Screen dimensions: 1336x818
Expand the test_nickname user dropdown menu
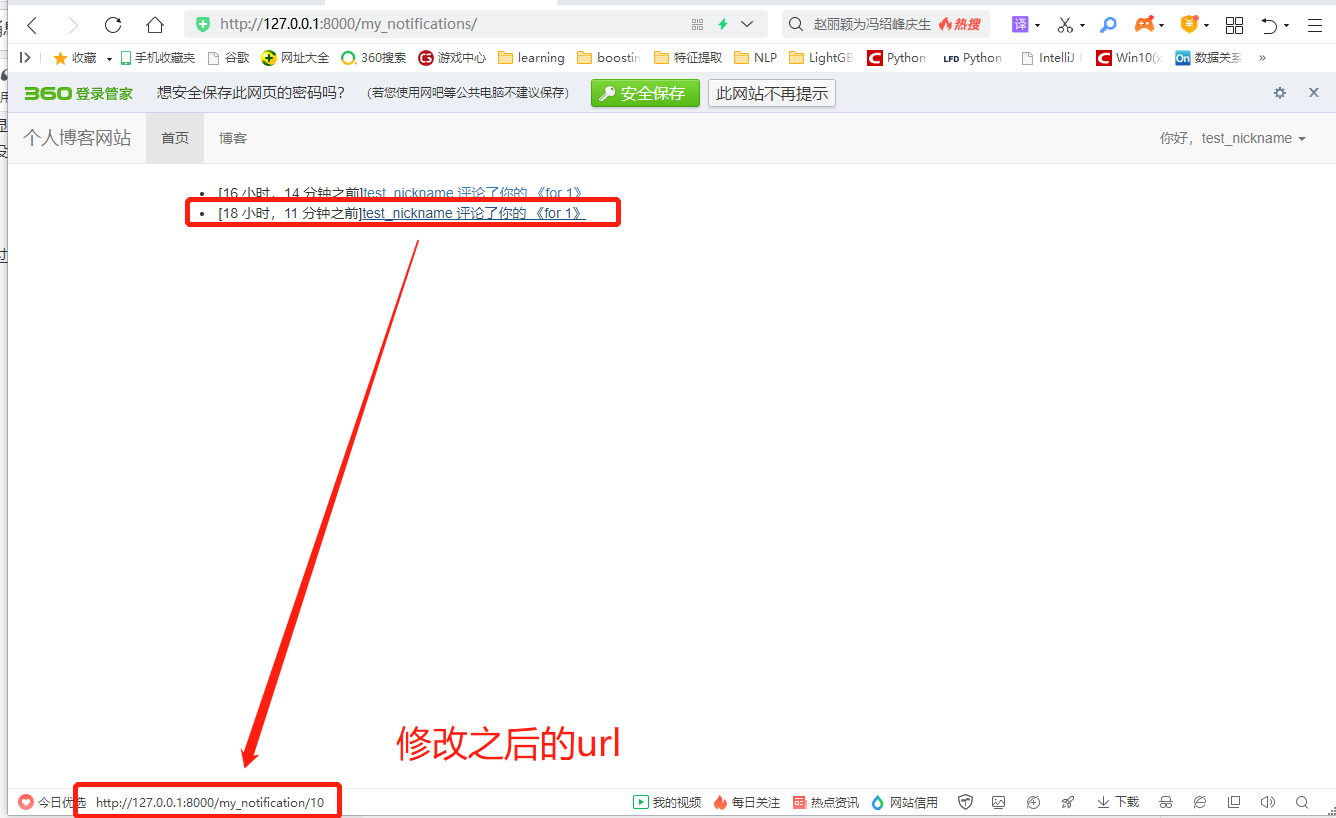point(1253,138)
